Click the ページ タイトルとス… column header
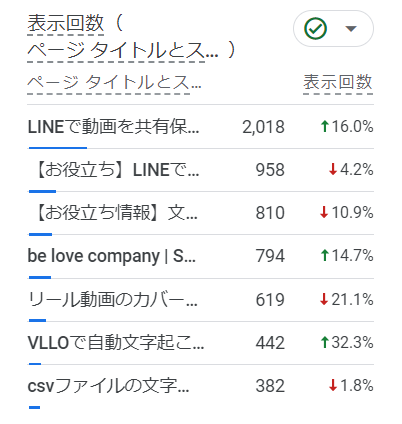 tap(114, 82)
